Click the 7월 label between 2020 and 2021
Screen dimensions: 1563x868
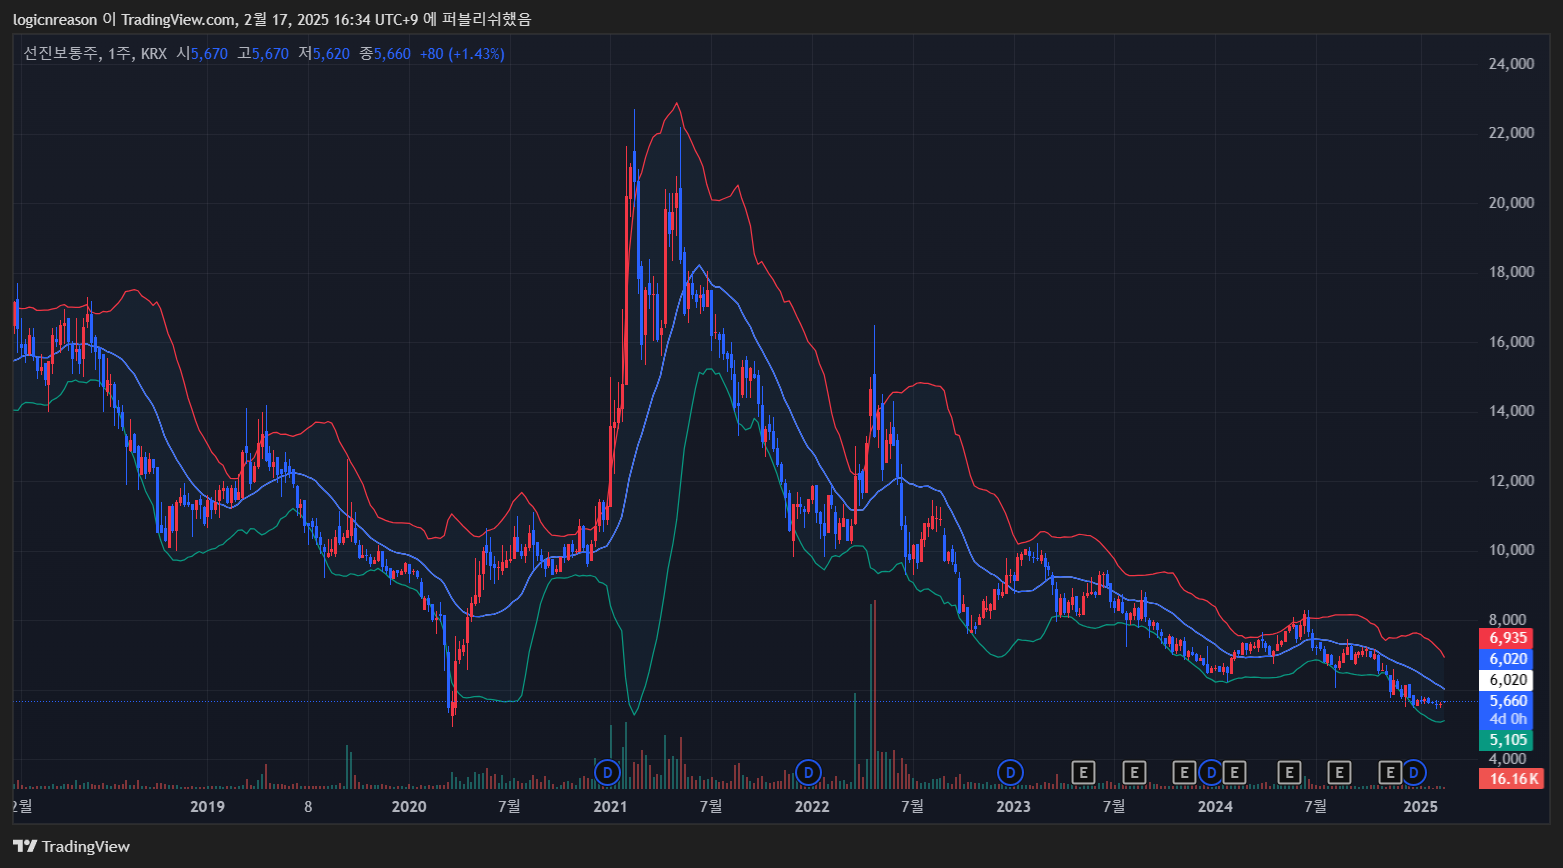[x=509, y=806]
